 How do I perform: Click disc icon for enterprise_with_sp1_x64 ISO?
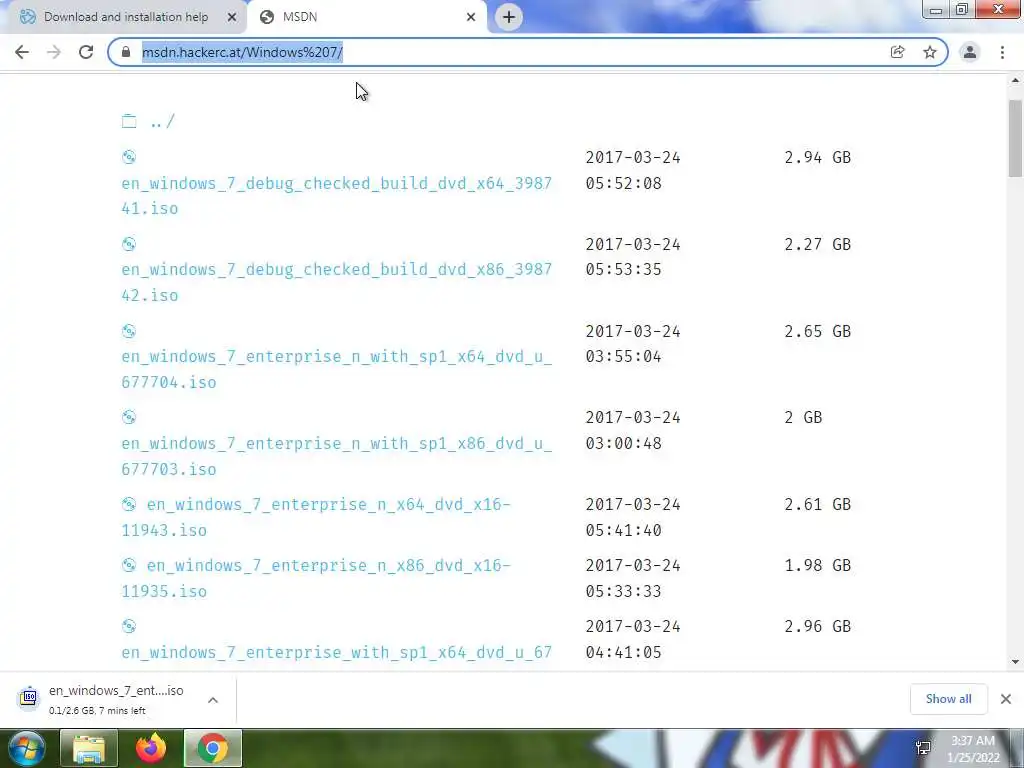129,626
